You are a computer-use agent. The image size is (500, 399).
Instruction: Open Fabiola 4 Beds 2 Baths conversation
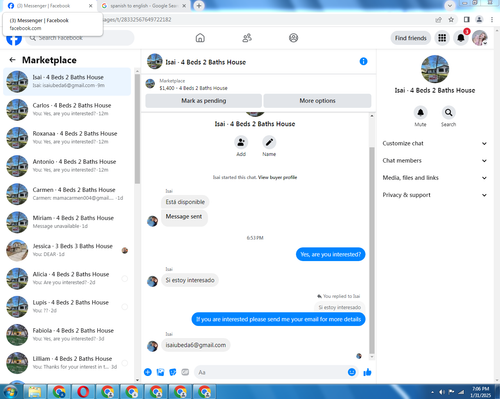tap(67, 335)
